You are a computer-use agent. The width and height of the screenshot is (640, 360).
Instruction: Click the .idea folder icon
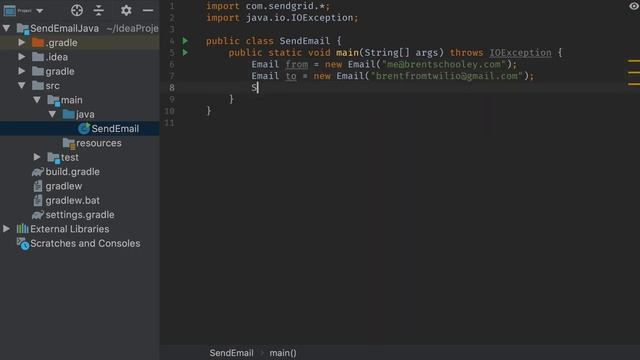(x=38, y=57)
